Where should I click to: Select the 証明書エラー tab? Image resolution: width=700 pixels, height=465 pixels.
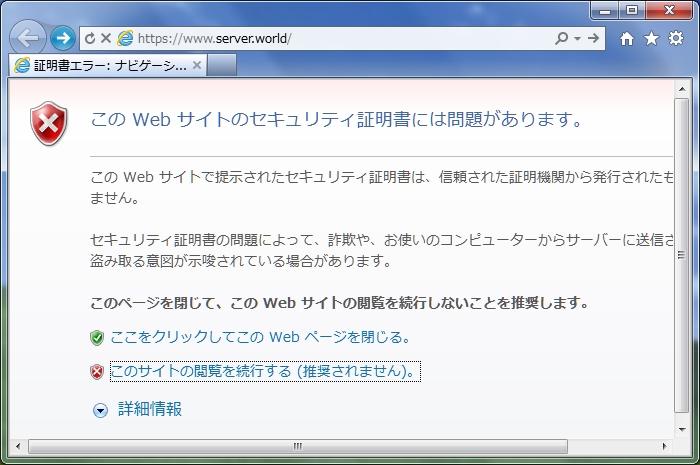tap(108, 66)
